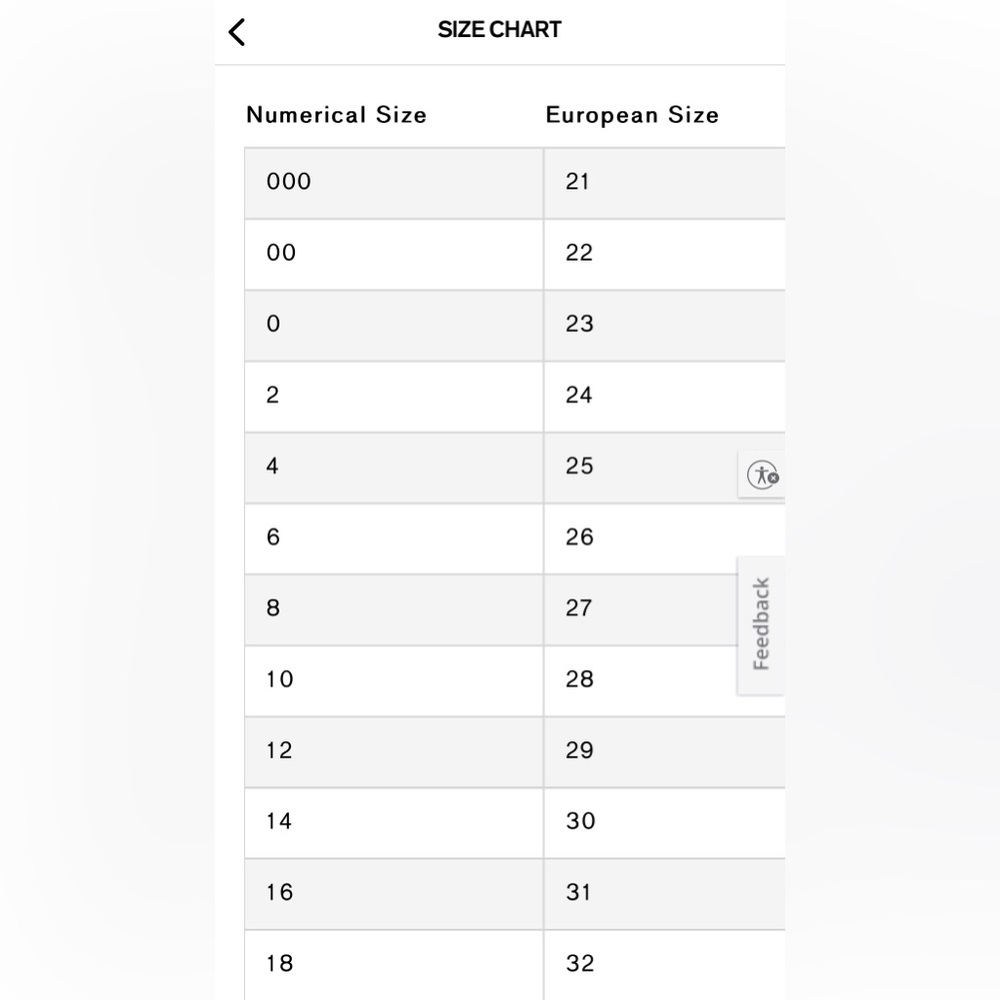The height and width of the screenshot is (1000, 1000).
Task: Click numerical size 4 cell
Action: 394,467
